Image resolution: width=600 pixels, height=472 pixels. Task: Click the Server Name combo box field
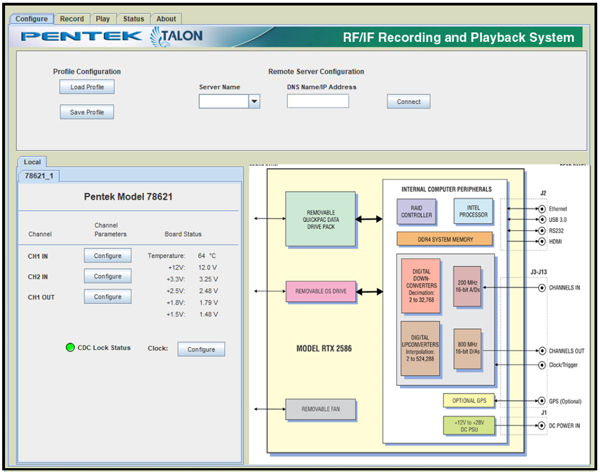pos(229,101)
